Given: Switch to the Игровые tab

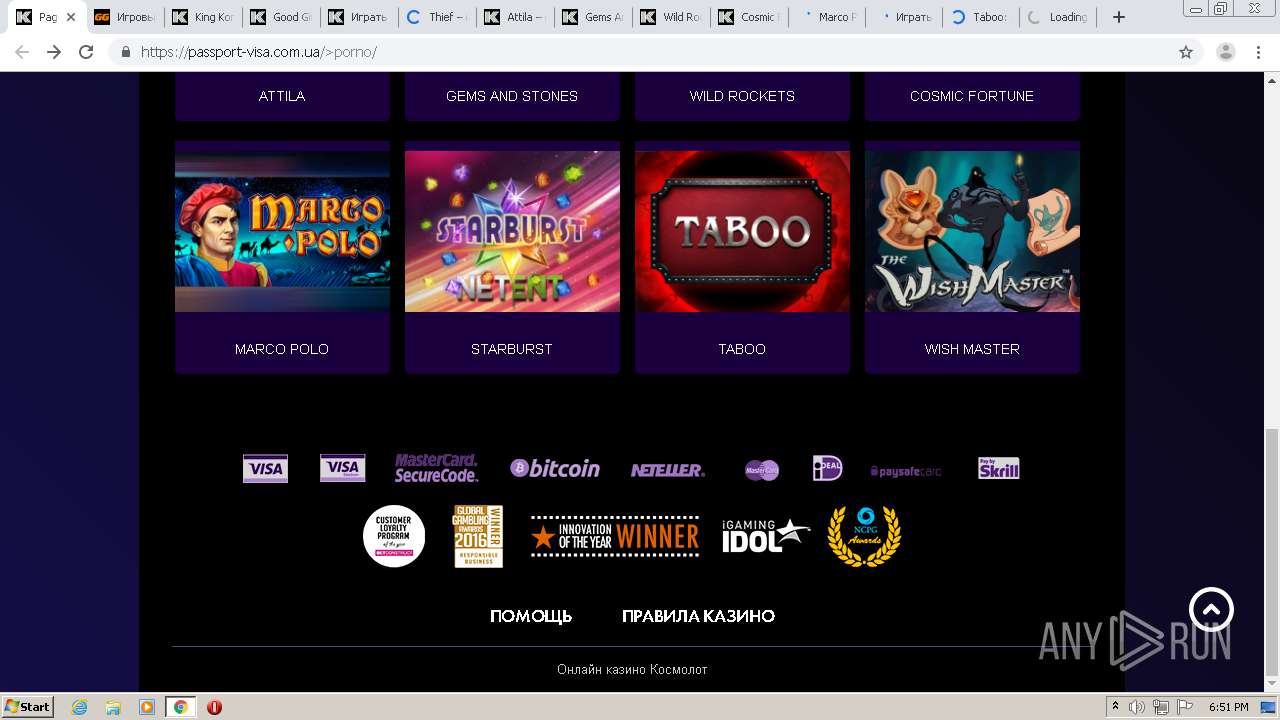Looking at the screenshot, I should point(124,17).
